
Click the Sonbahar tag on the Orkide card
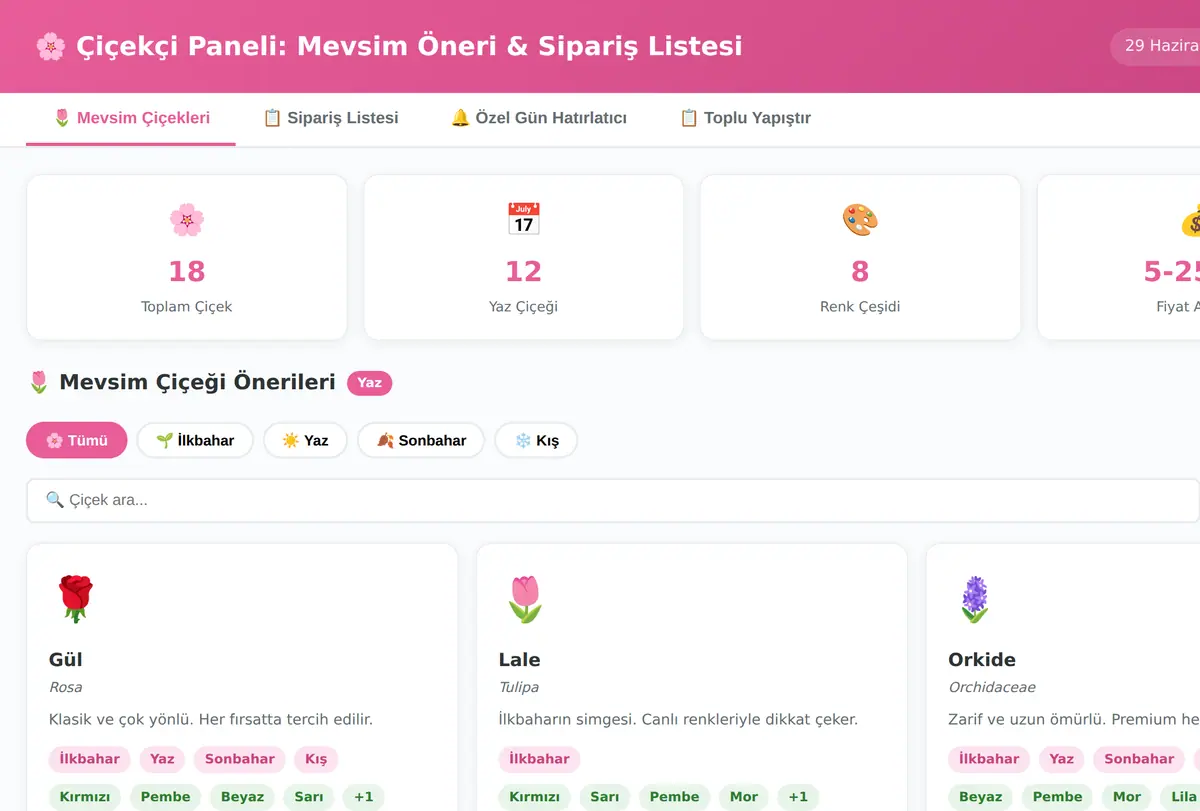pos(1139,759)
